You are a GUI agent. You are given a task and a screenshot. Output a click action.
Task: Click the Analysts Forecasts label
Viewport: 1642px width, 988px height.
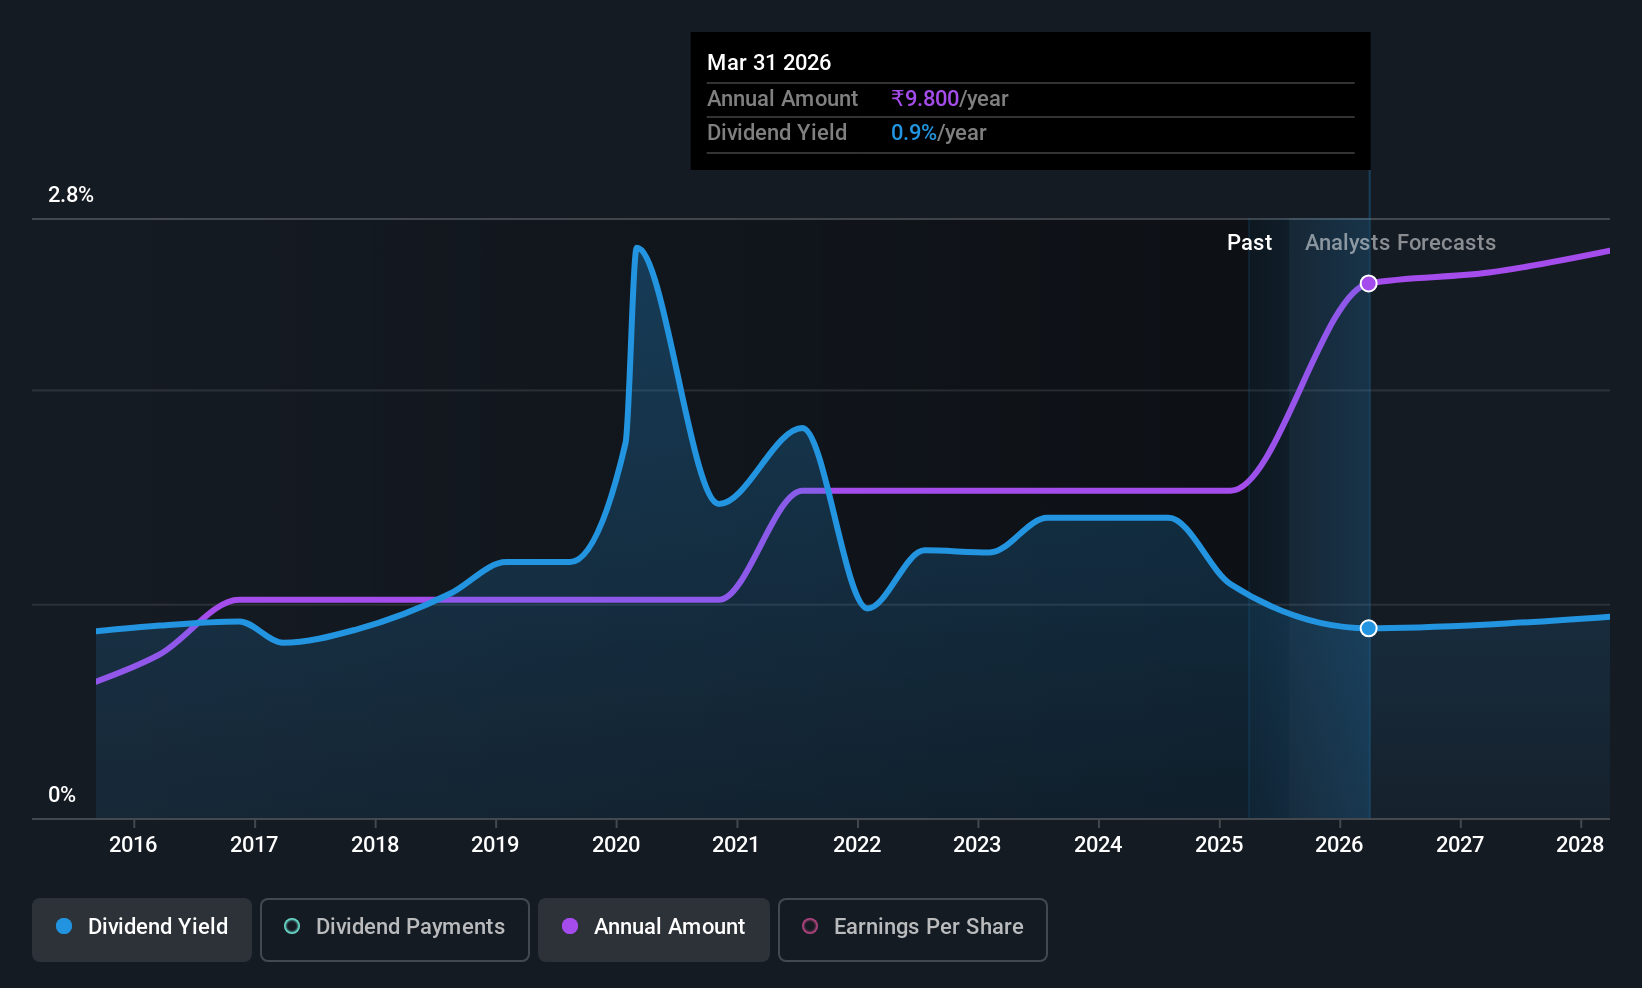point(1400,242)
